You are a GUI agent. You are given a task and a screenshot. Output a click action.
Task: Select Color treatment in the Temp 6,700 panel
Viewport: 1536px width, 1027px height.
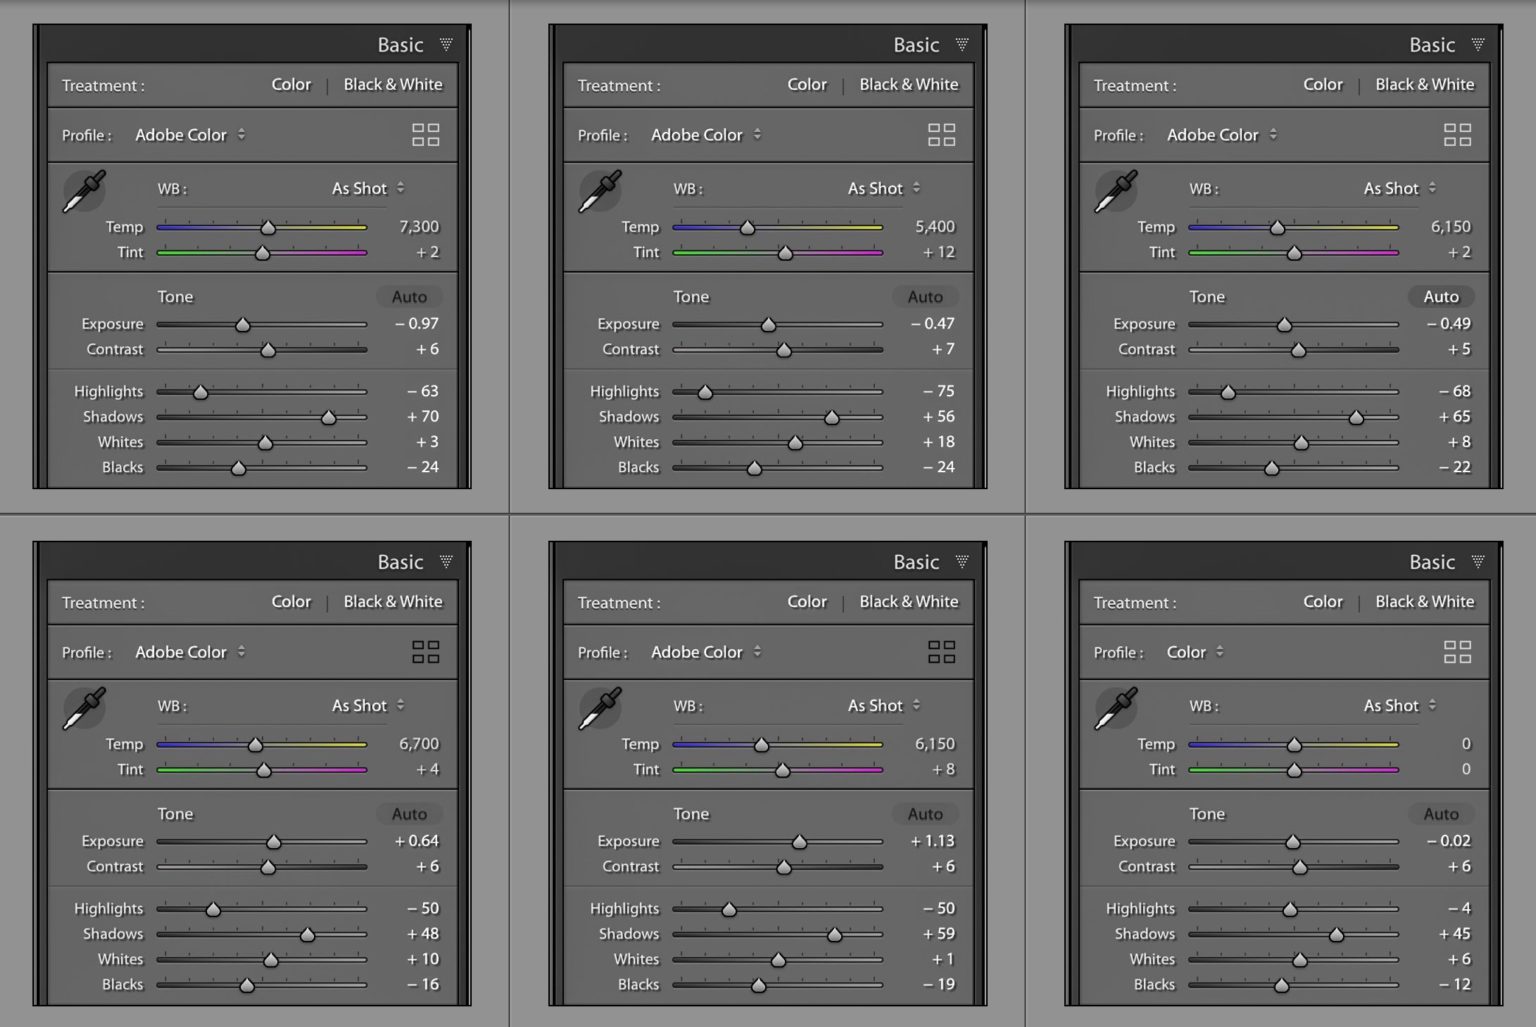(x=291, y=602)
